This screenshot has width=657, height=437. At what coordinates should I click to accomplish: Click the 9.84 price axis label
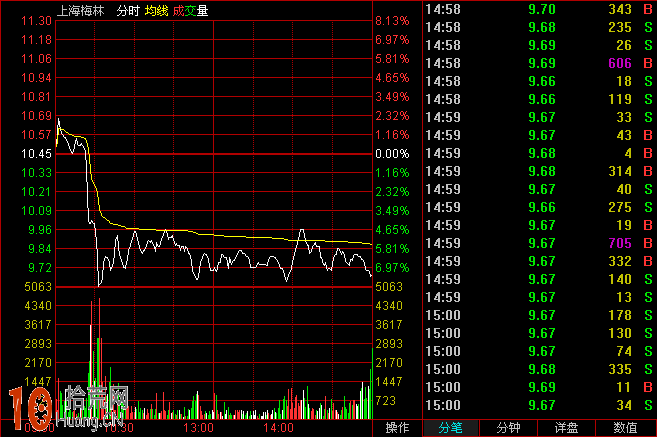pyautogui.click(x=40, y=248)
